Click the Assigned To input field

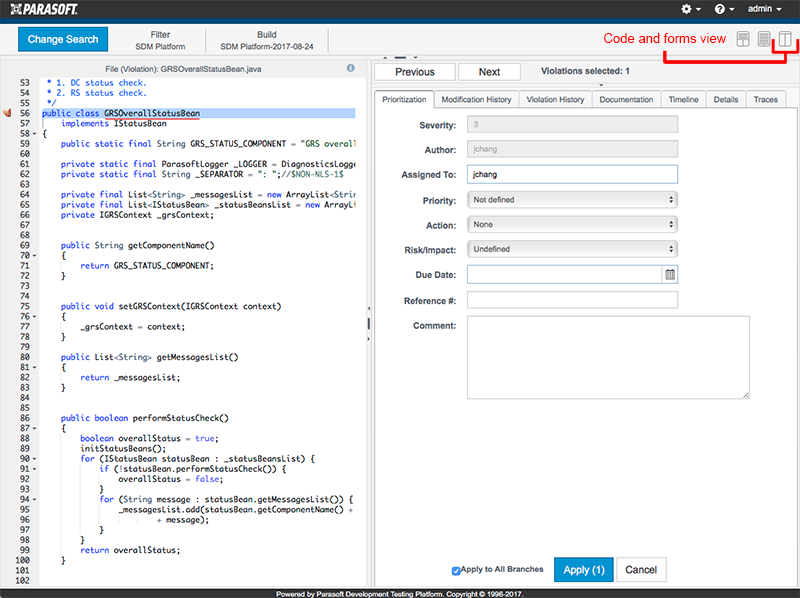pos(572,175)
